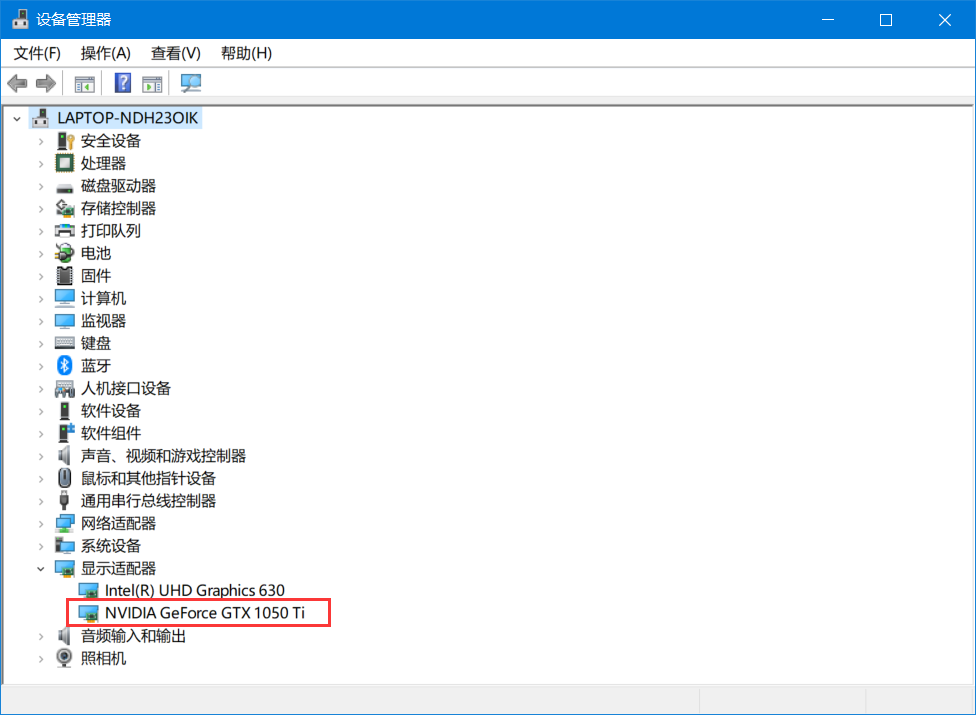Select NVIDIA GeForce GTX 1050 Ti device

pos(205,613)
